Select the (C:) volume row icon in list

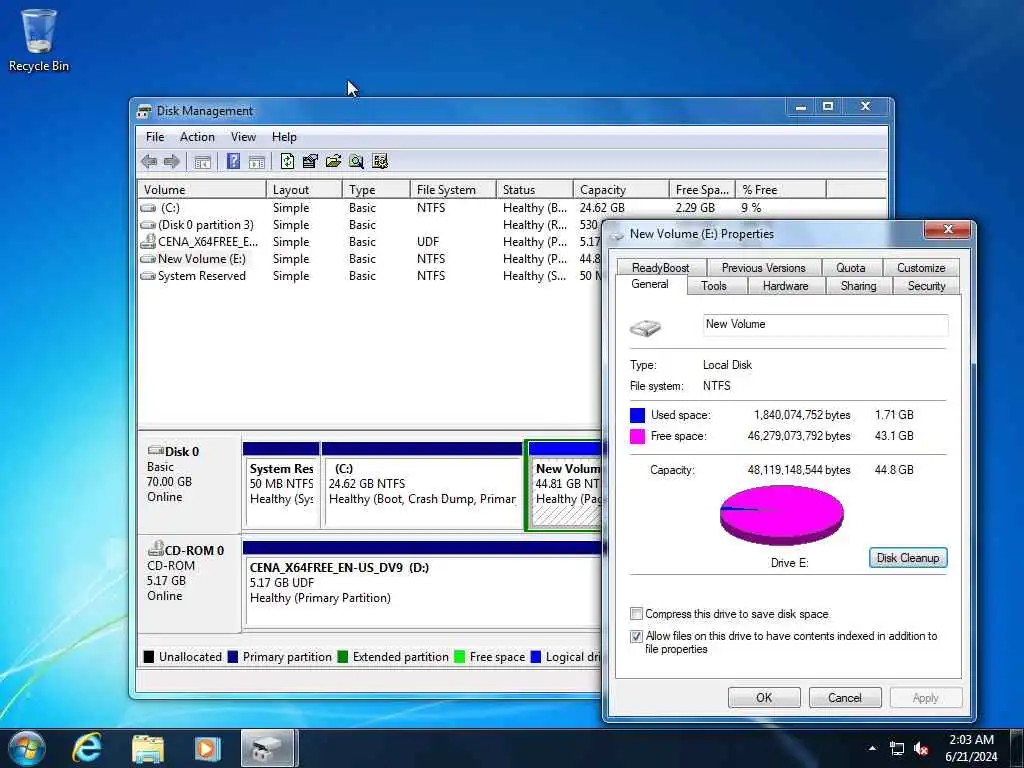(x=148, y=208)
